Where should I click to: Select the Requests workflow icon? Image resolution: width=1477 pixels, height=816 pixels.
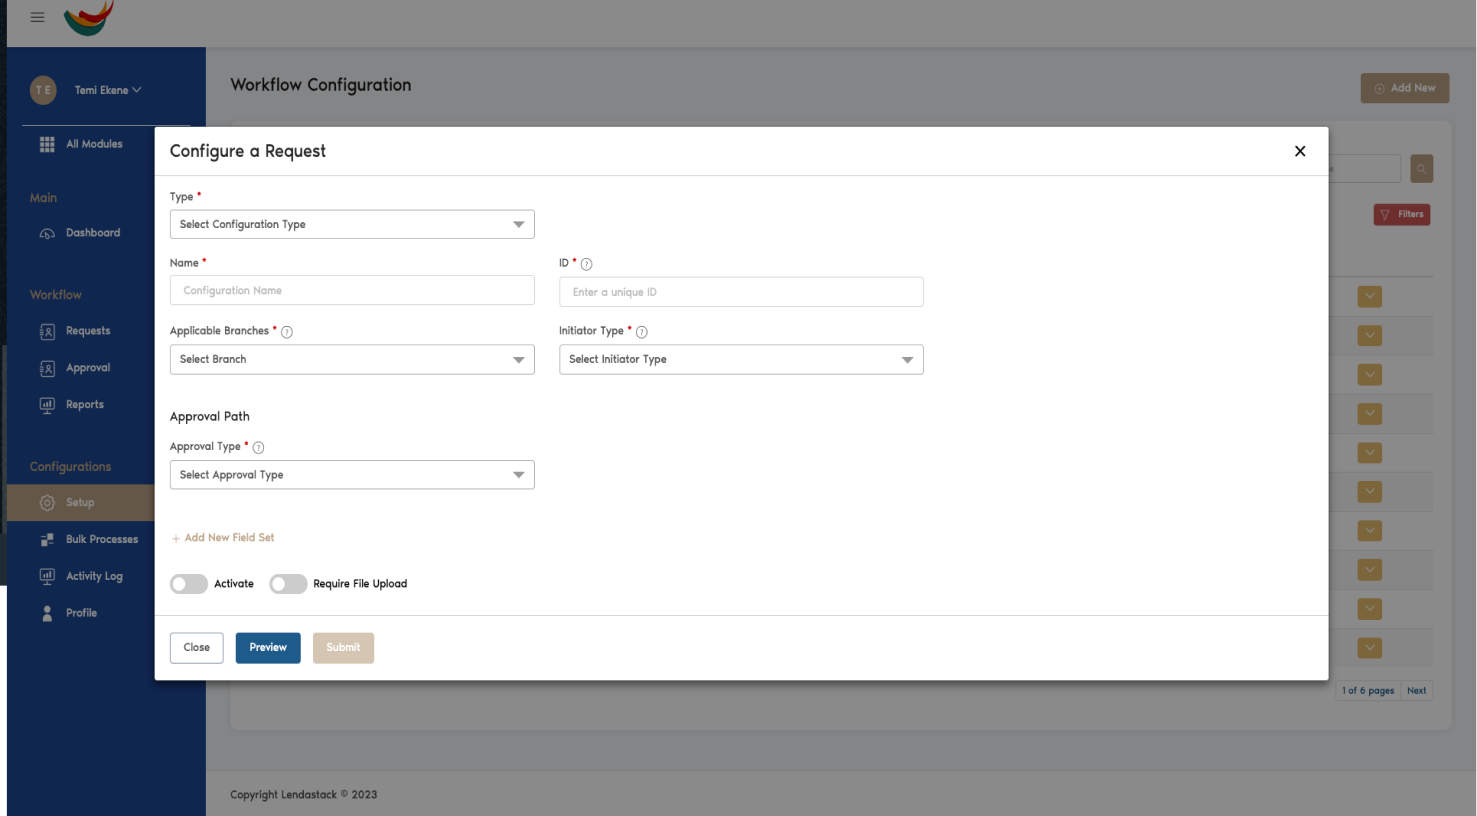point(47,330)
